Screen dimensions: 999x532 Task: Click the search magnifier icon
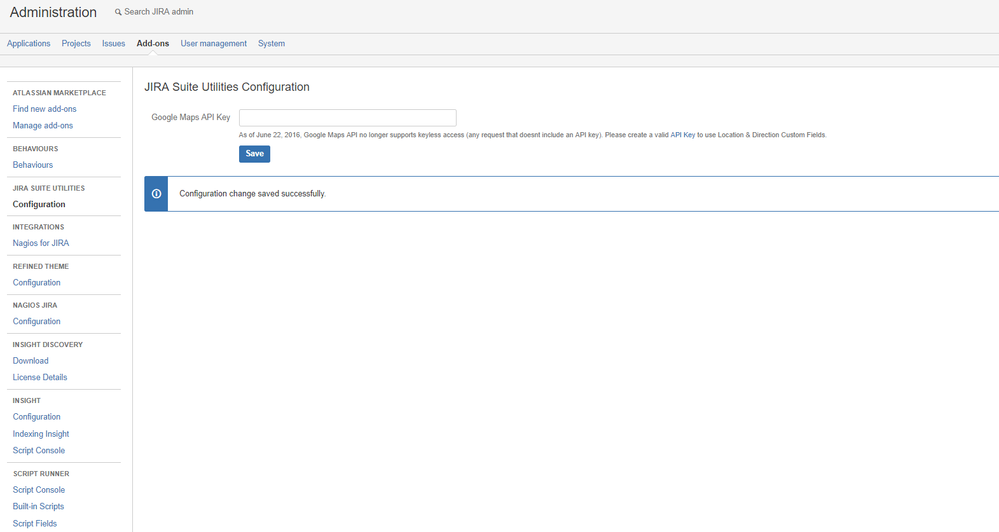(x=118, y=12)
